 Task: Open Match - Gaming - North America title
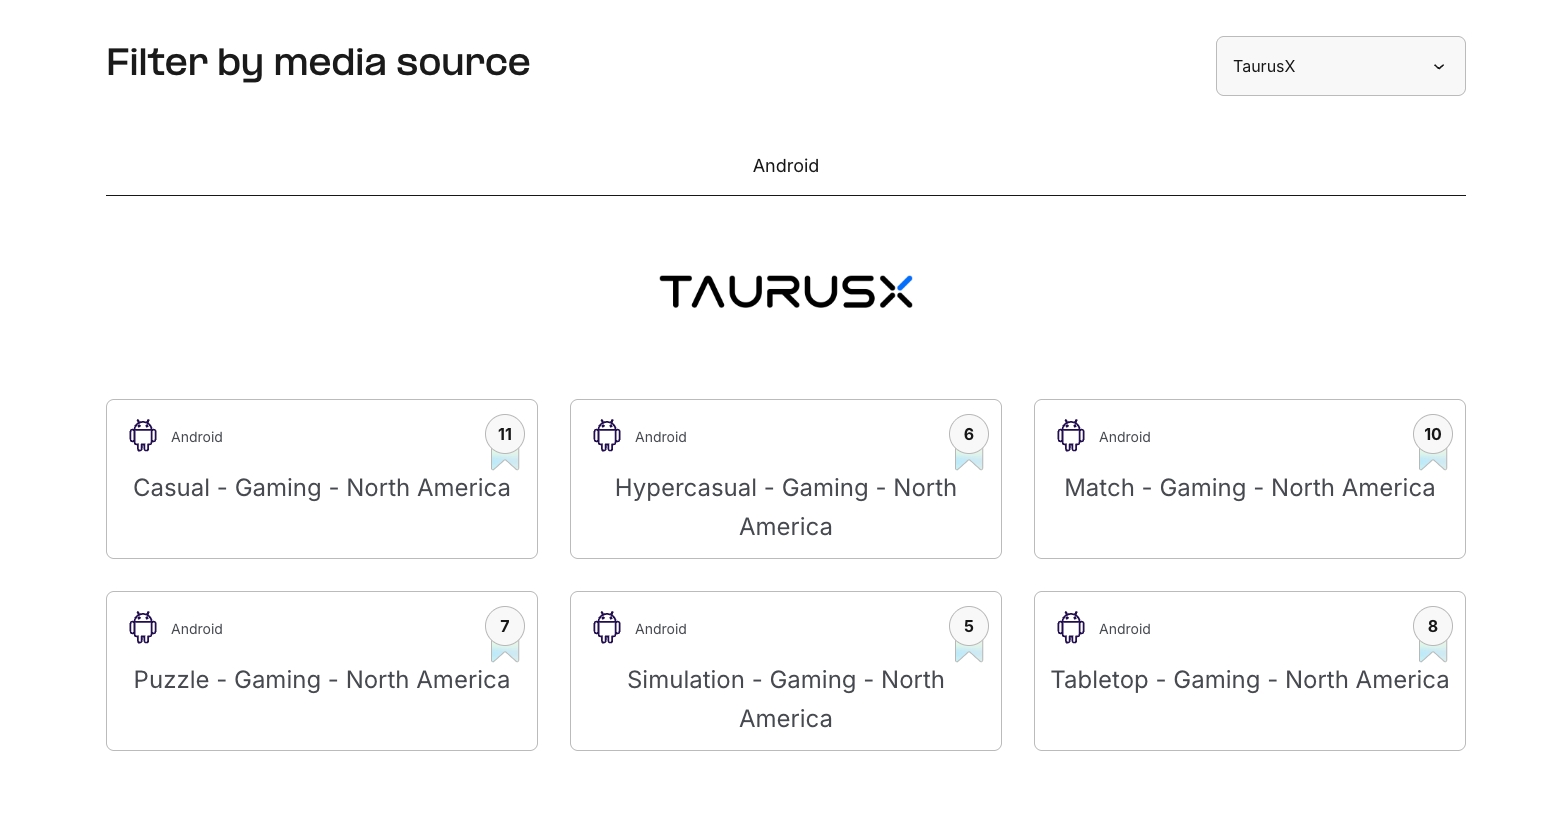coord(1249,488)
